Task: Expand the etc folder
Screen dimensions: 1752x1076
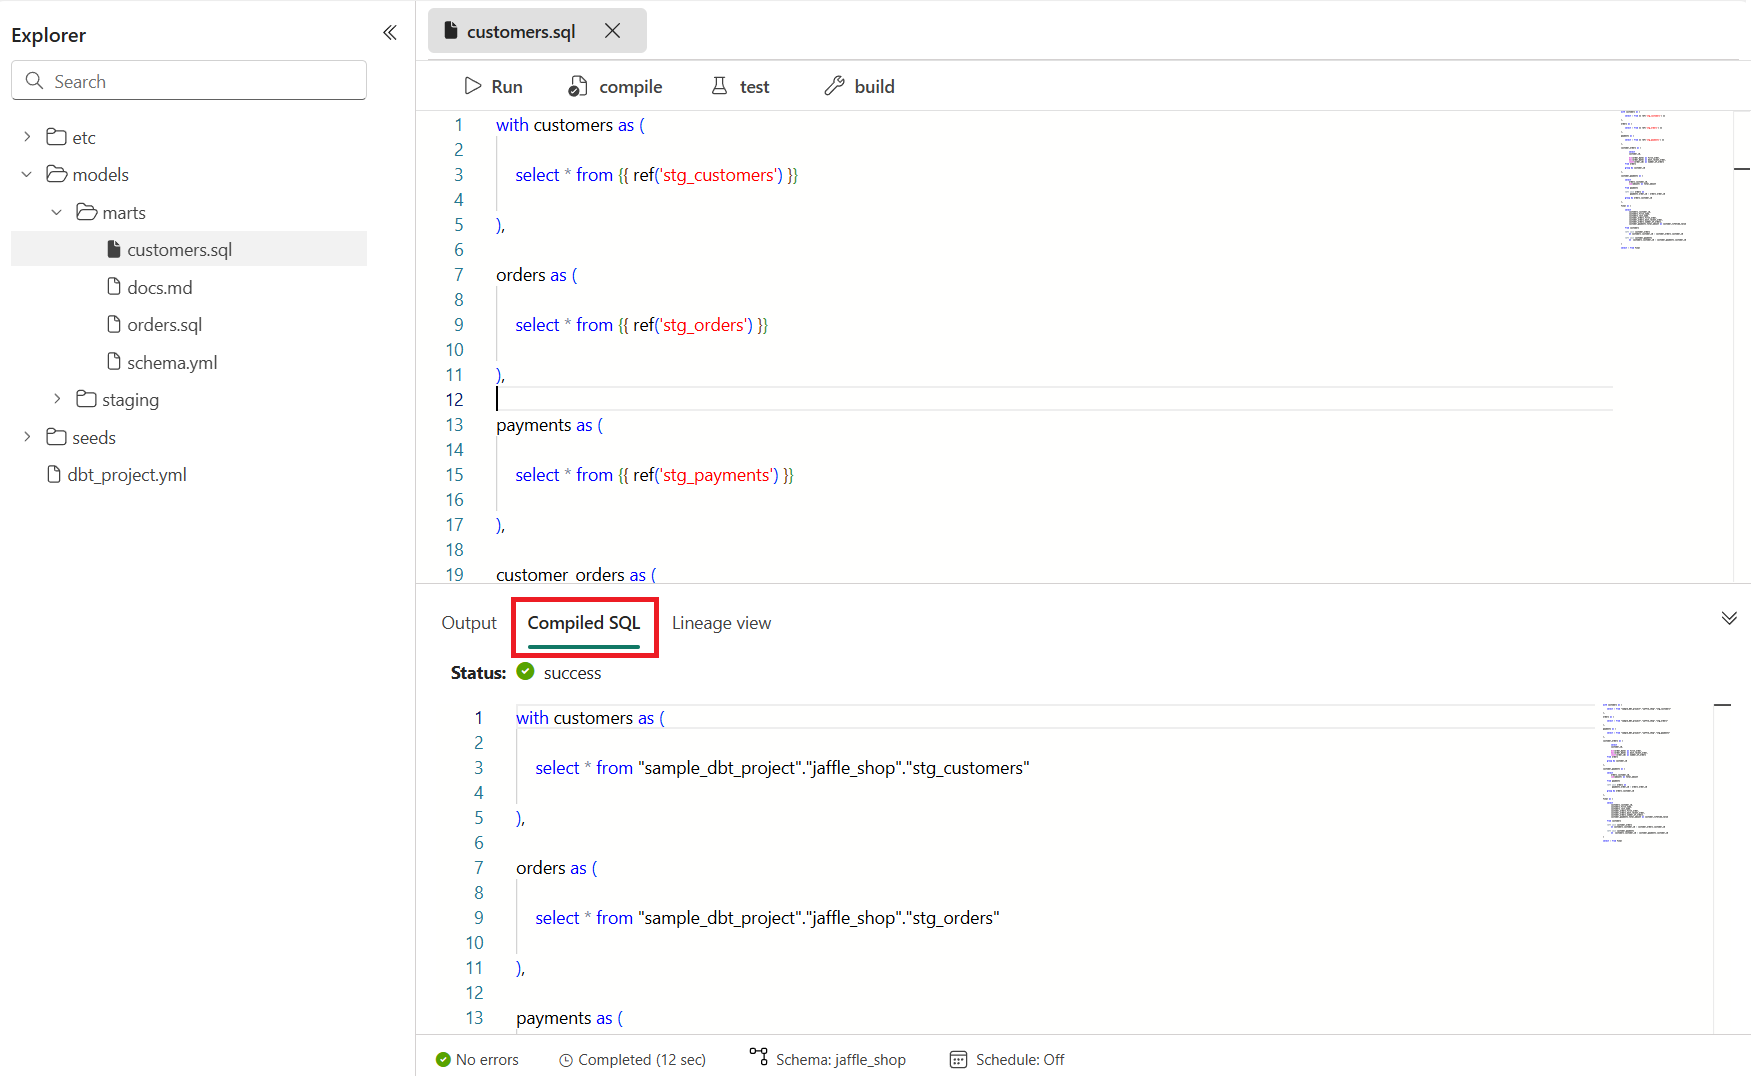Action: (26, 136)
